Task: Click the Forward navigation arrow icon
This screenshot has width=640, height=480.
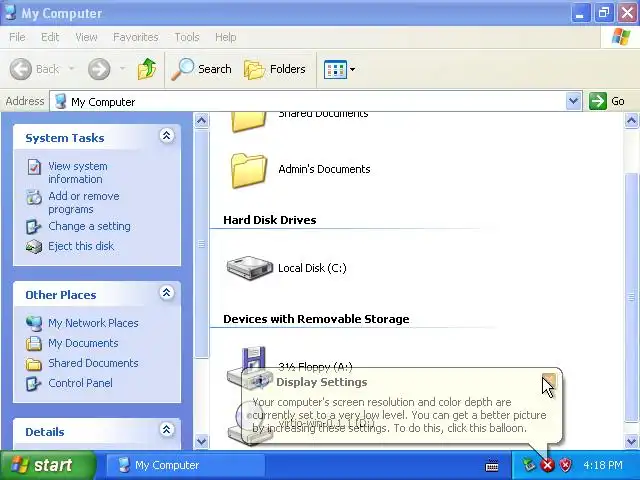Action: tap(99, 69)
